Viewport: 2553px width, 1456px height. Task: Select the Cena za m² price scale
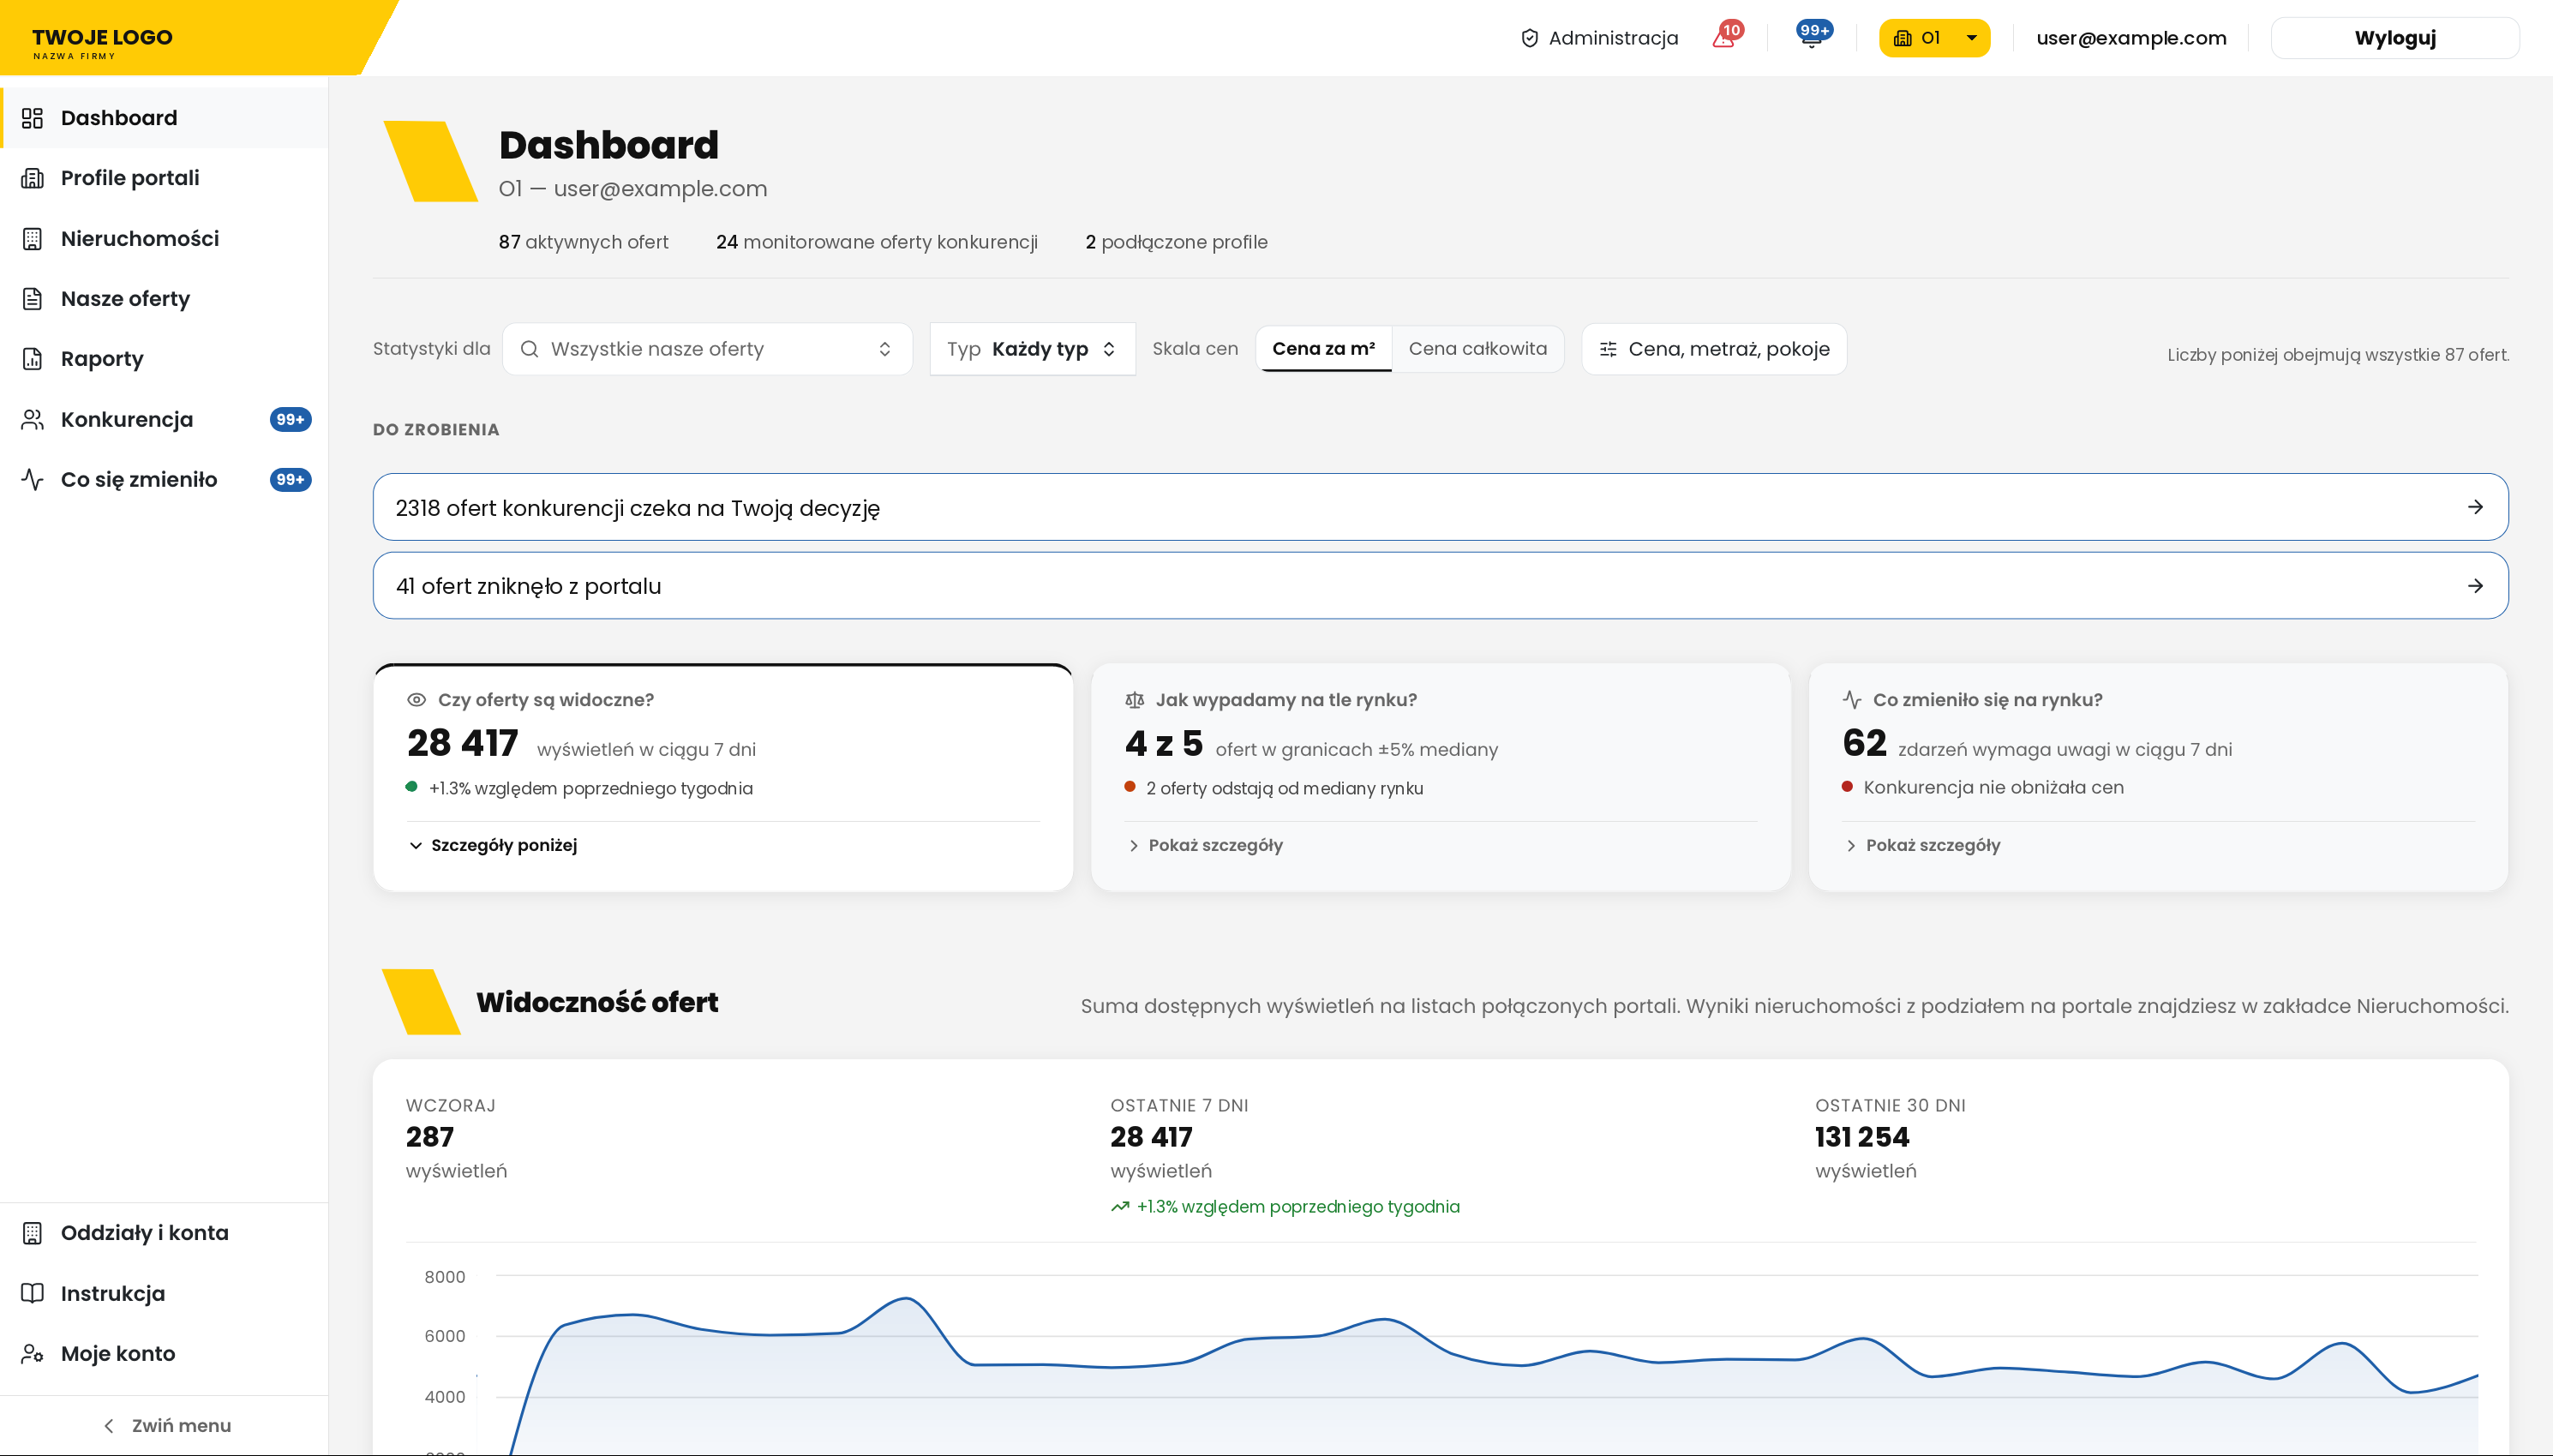pyautogui.click(x=1323, y=348)
